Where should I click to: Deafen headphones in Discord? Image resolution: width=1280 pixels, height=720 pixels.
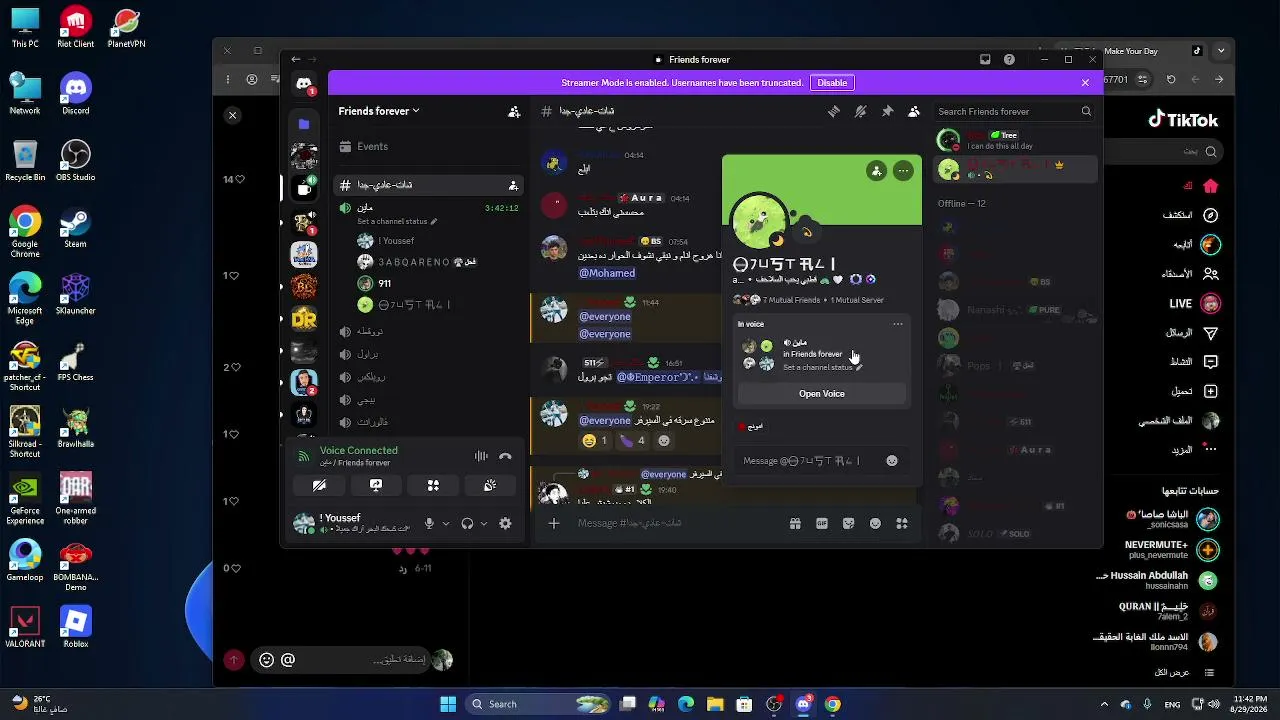[467, 523]
